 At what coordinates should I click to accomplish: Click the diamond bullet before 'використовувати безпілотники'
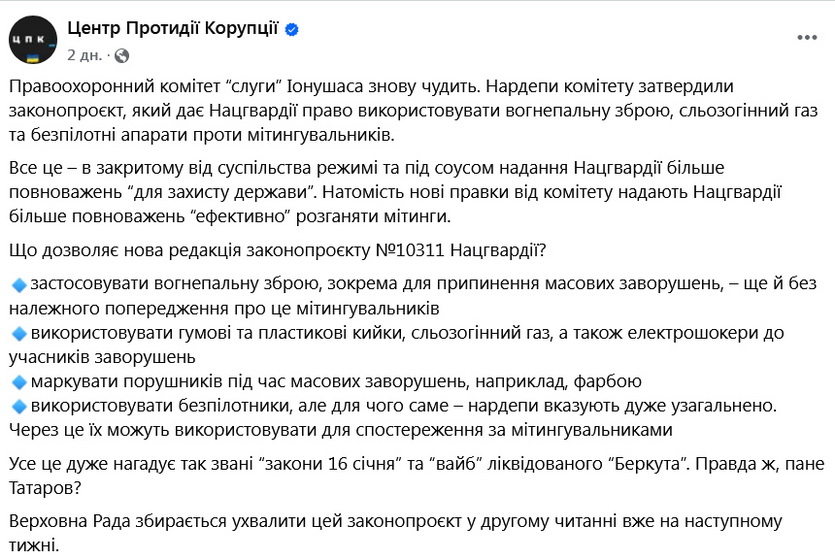tap(18, 407)
